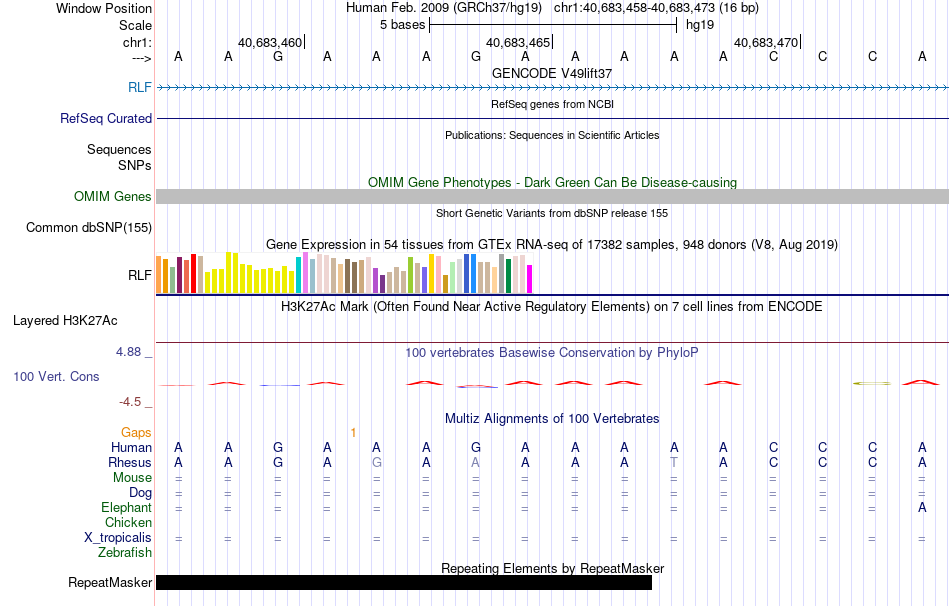Click the '5 bases' scale bar label
This screenshot has height=606, width=950.
402,25
